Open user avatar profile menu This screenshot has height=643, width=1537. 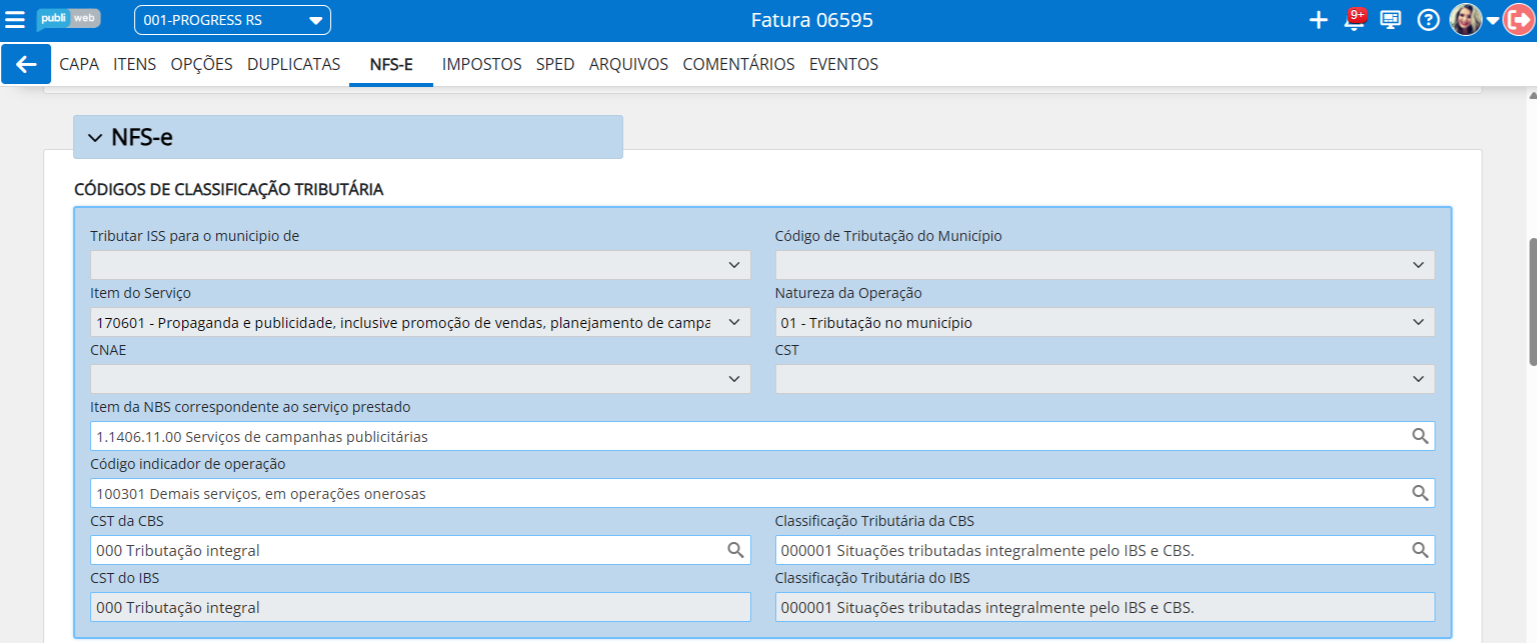[x=1466, y=21]
